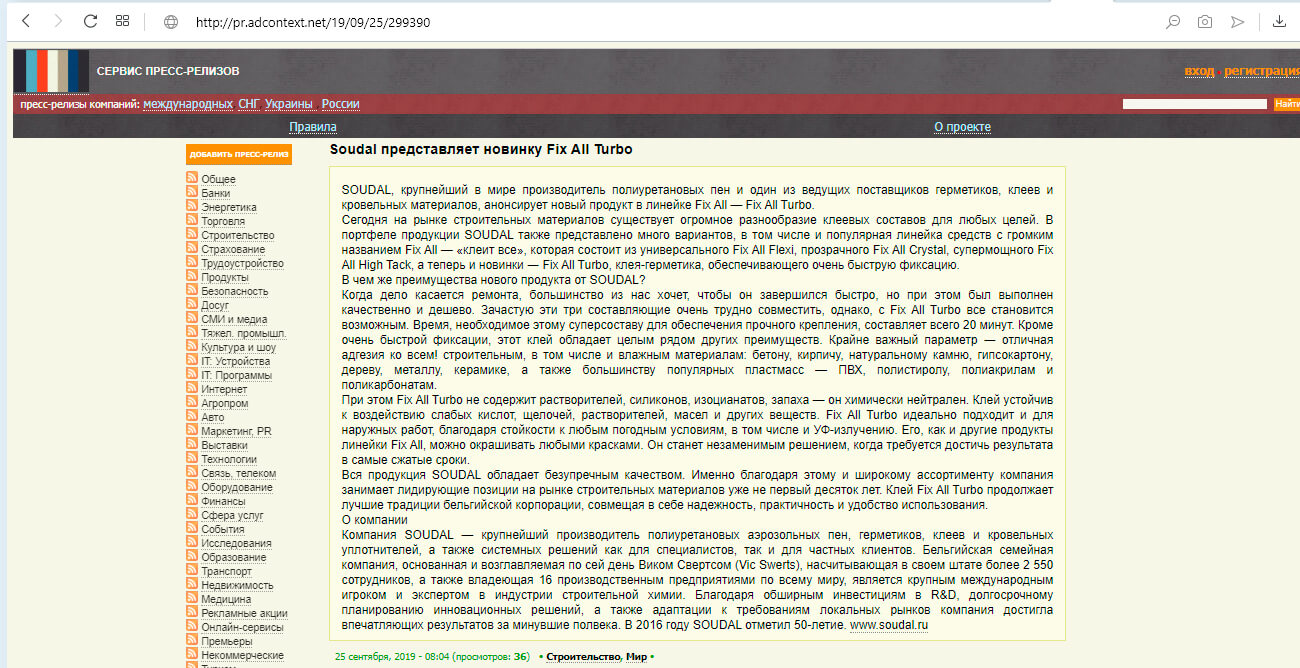Click RSS icon next to Премьеры
The image size is (1300, 668).
pyautogui.click(x=192, y=641)
